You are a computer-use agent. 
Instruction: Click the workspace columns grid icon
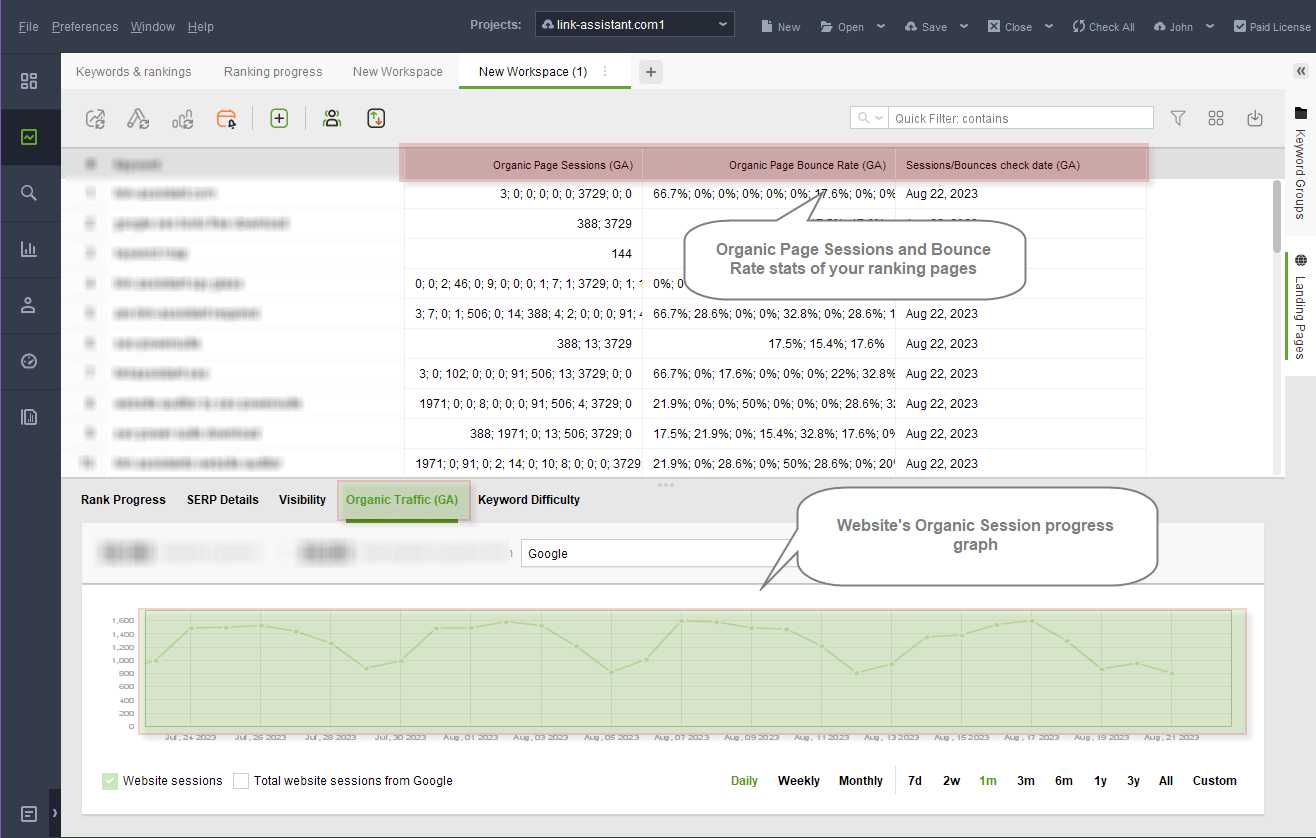(x=1216, y=118)
